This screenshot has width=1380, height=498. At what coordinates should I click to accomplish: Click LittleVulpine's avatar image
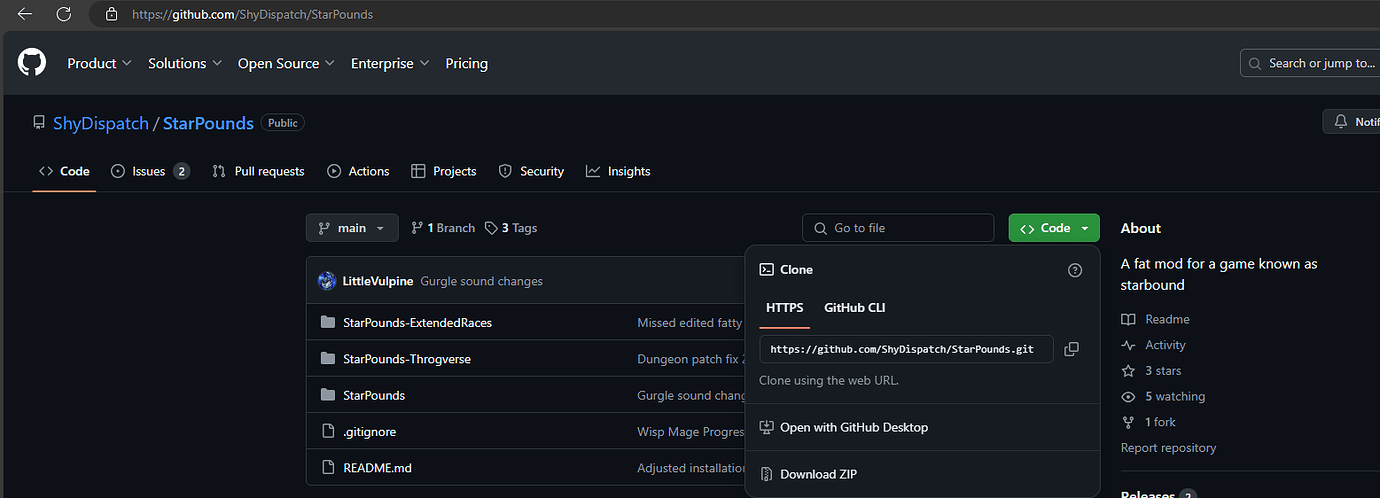327,281
